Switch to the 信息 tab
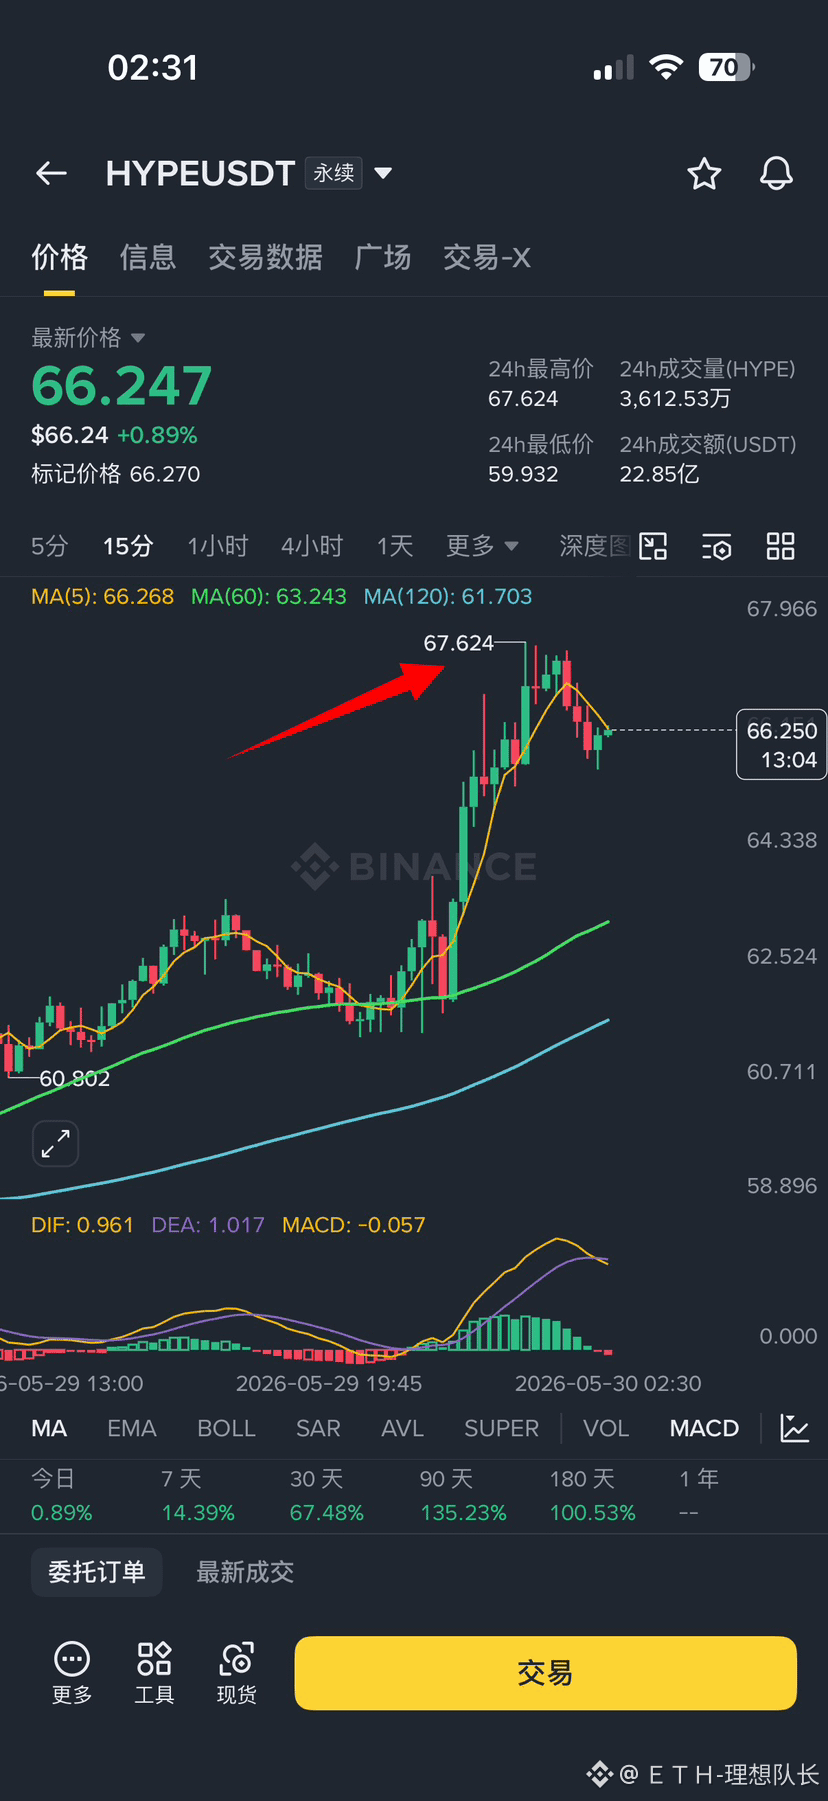Image resolution: width=828 pixels, height=1801 pixels. tap(148, 258)
